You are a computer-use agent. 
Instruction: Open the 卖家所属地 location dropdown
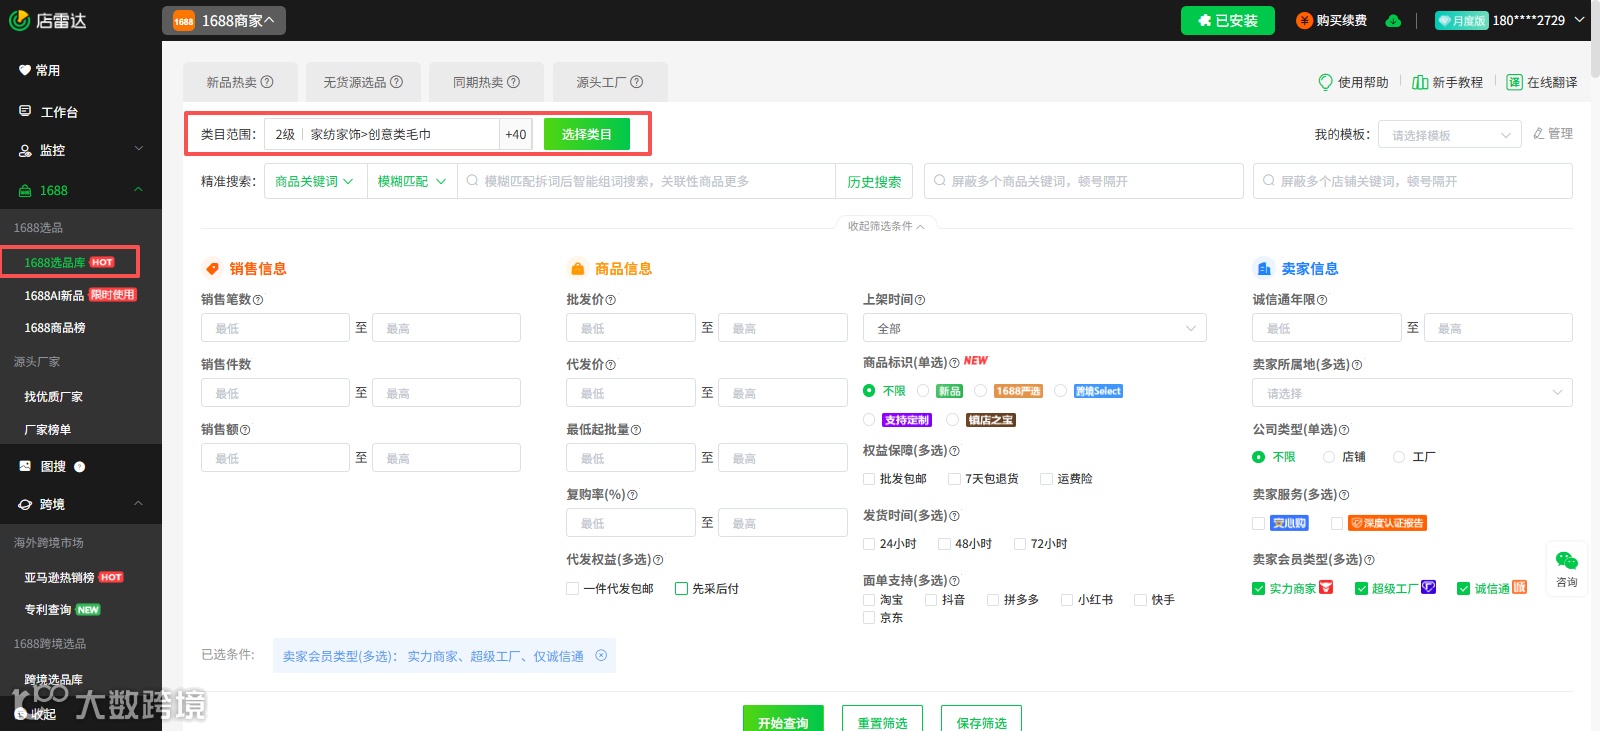1412,393
